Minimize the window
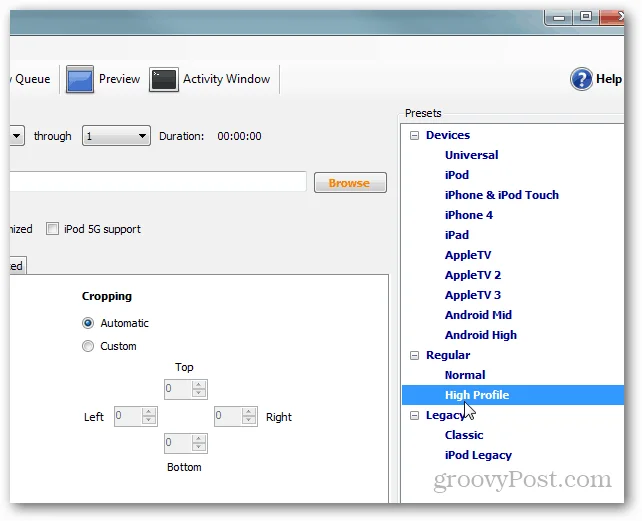This screenshot has height=521, width=642. tap(559, 17)
